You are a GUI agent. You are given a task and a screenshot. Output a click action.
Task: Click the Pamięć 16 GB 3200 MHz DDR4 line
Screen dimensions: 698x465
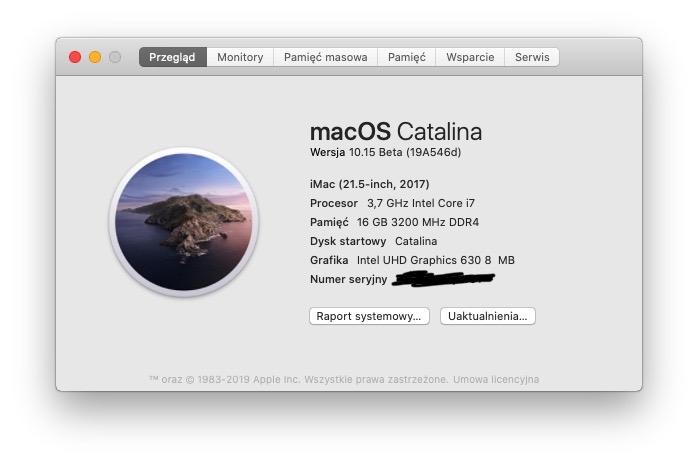click(x=394, y=222)
